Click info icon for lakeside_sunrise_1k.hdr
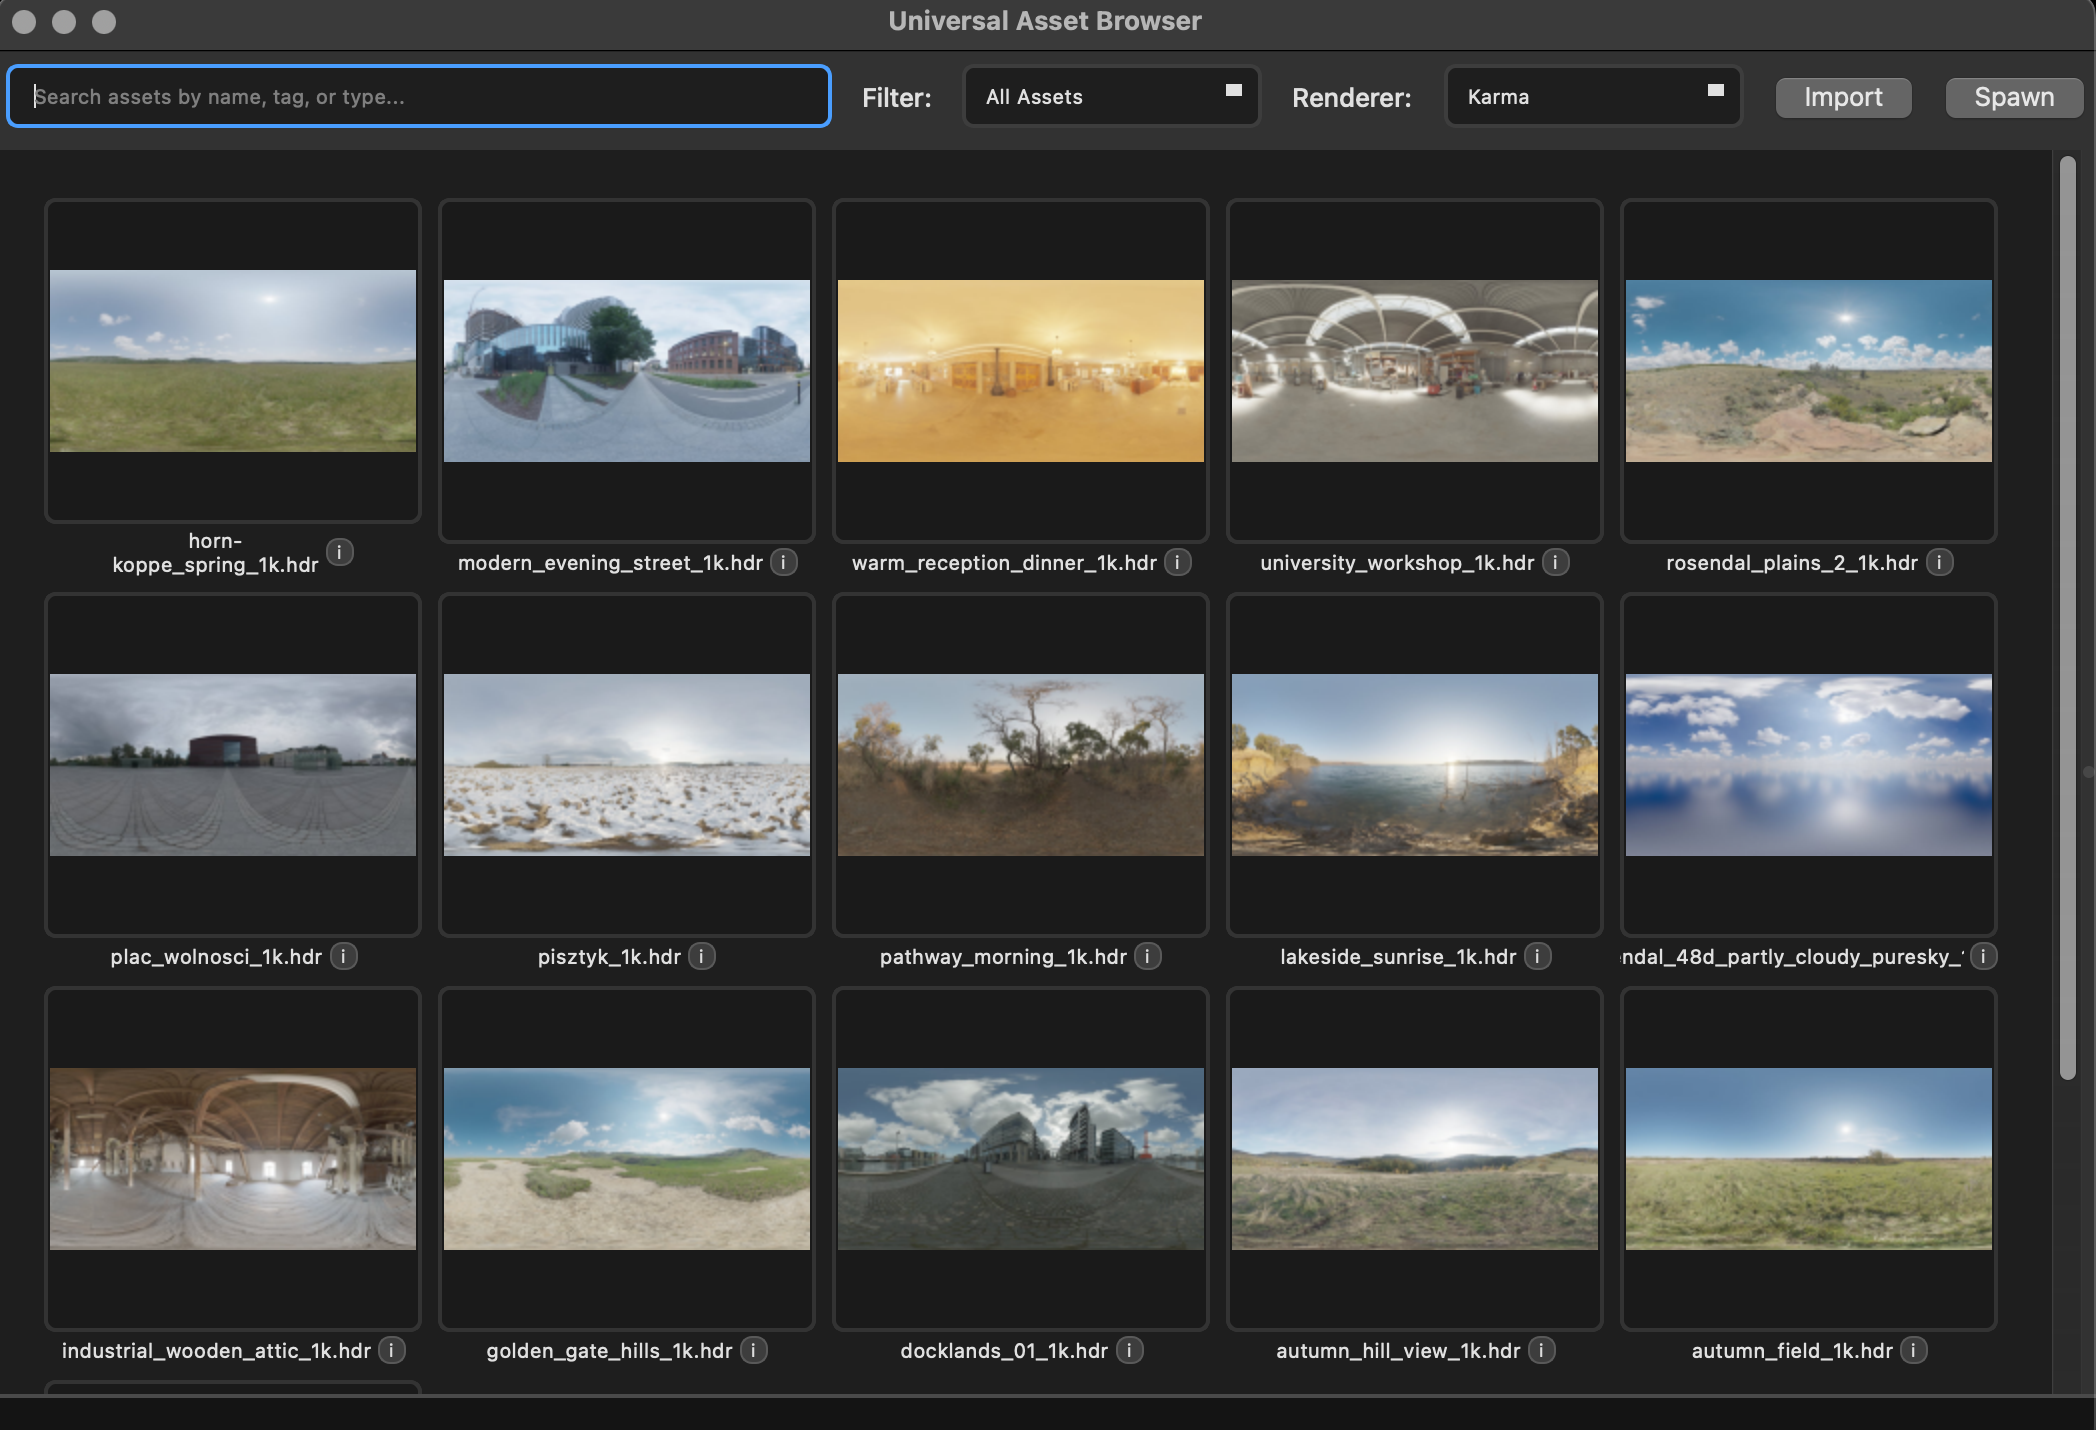This screenshot has height=1430, width=2096. pyautogui.click(x=1537, y=956)
